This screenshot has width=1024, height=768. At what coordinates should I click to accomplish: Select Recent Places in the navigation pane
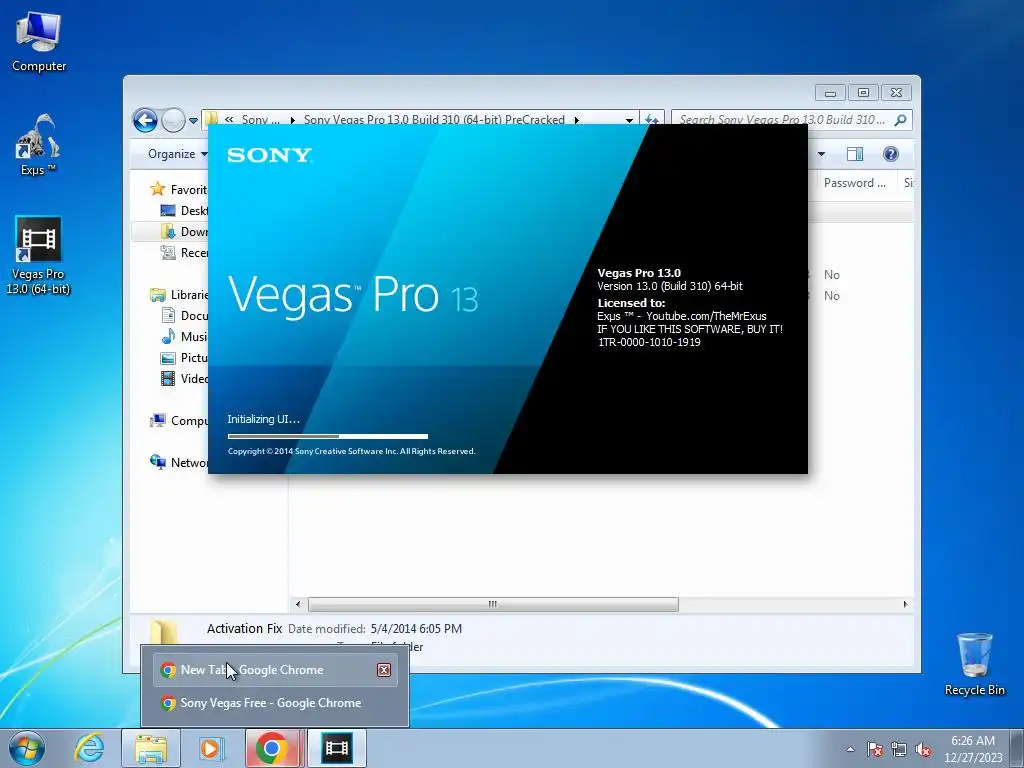[184, 253]
